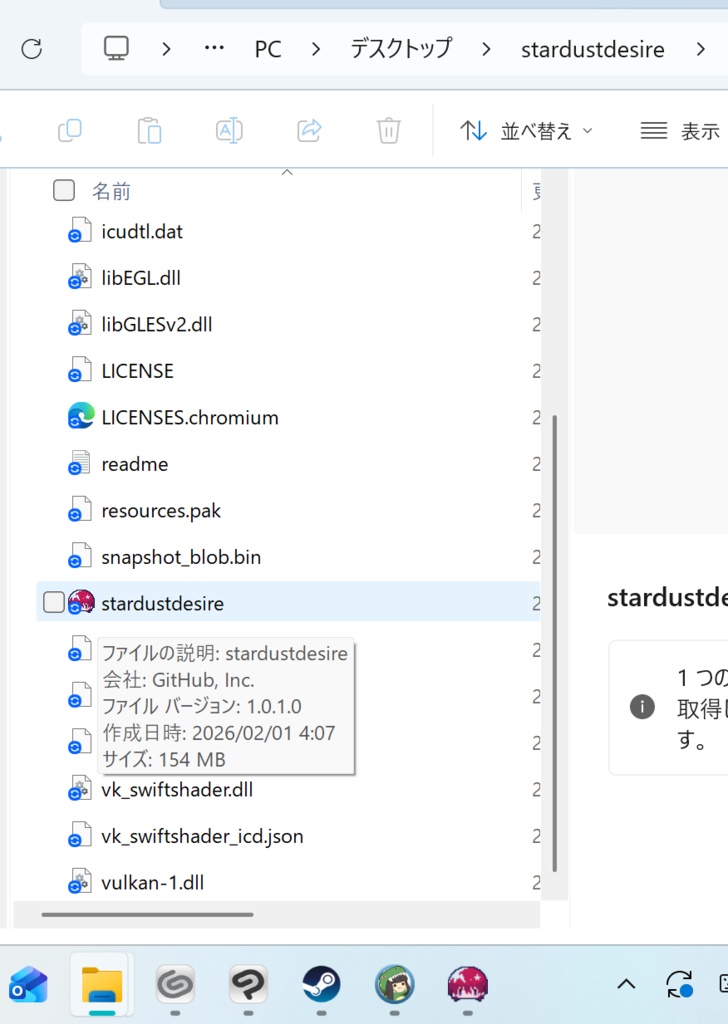The height and width of the screenshot is (1024, 728).
Task: Navigate to PC in the breadcrumb
Action: click(x=268, y=49)
